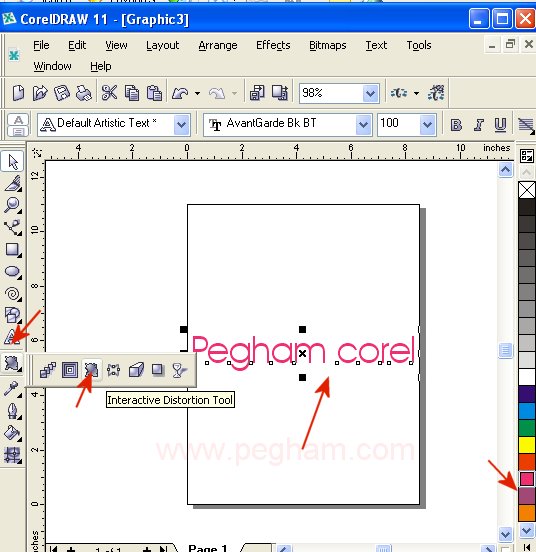Choose the Interactive Drop Shadow tool in flyout
This screenshot has height=552, width=536.
tap(158, 370)
